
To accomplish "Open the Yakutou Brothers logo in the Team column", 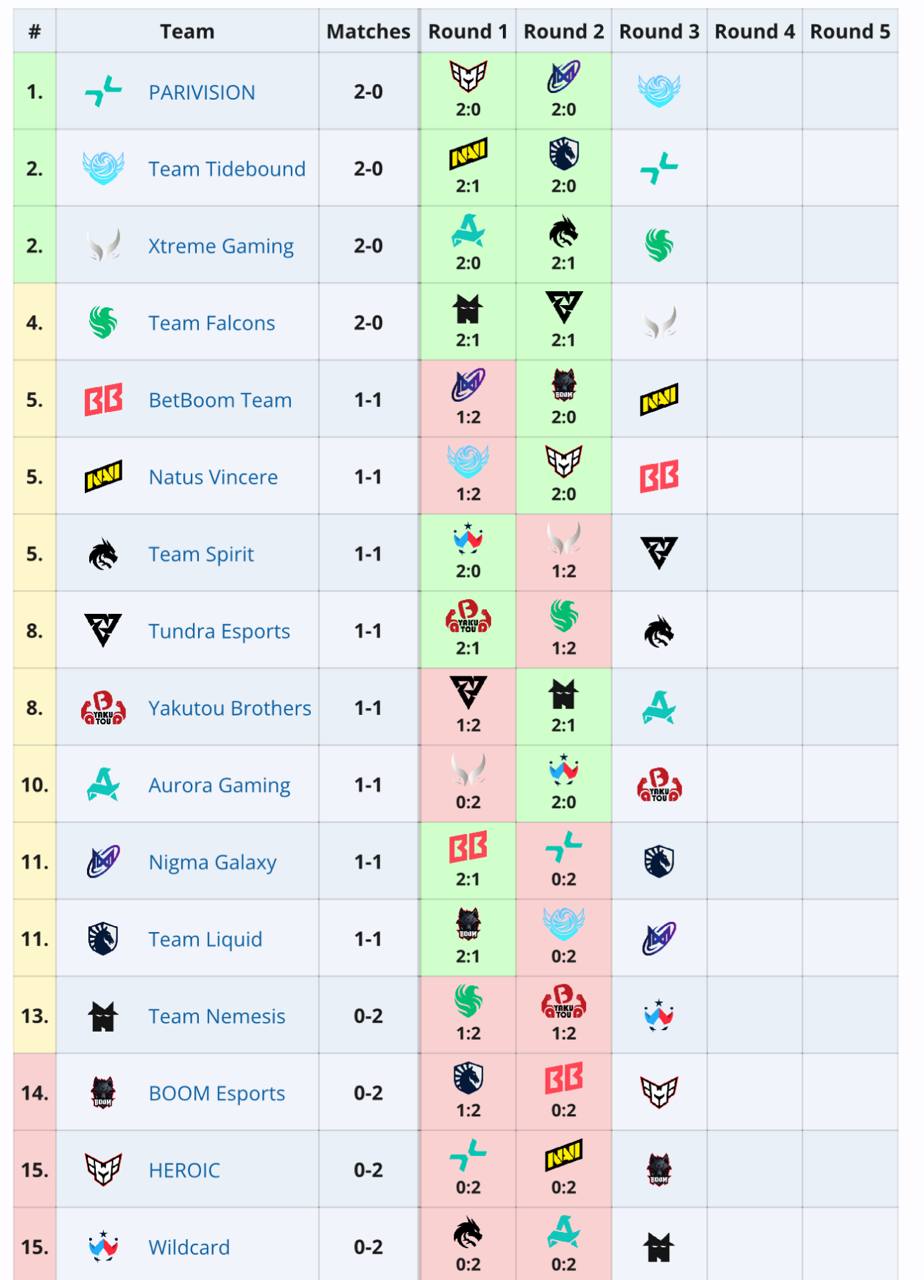I will tap(103, 709).
